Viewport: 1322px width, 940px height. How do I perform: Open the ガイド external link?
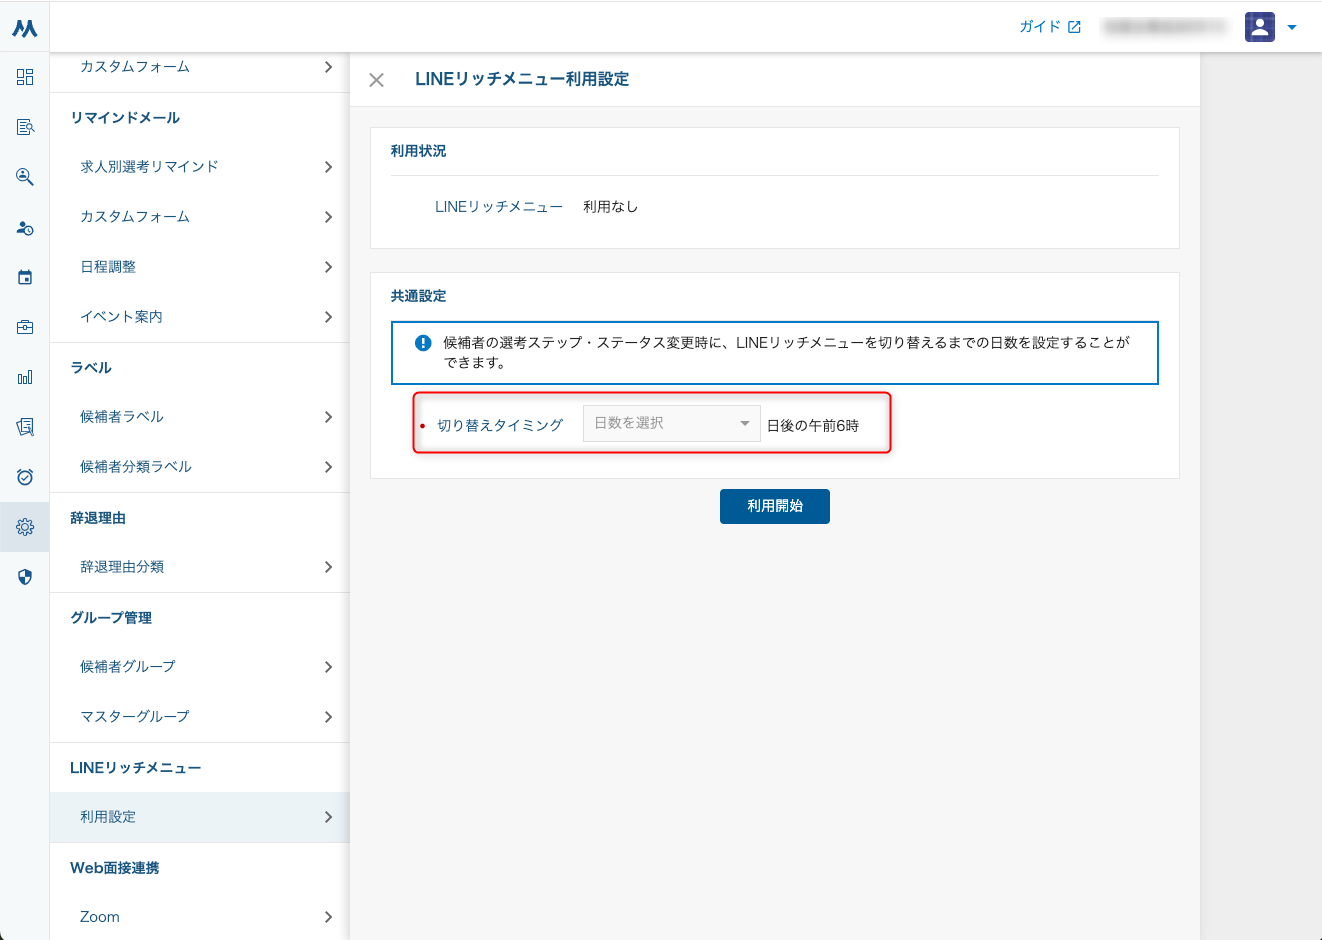point(1049,27)
